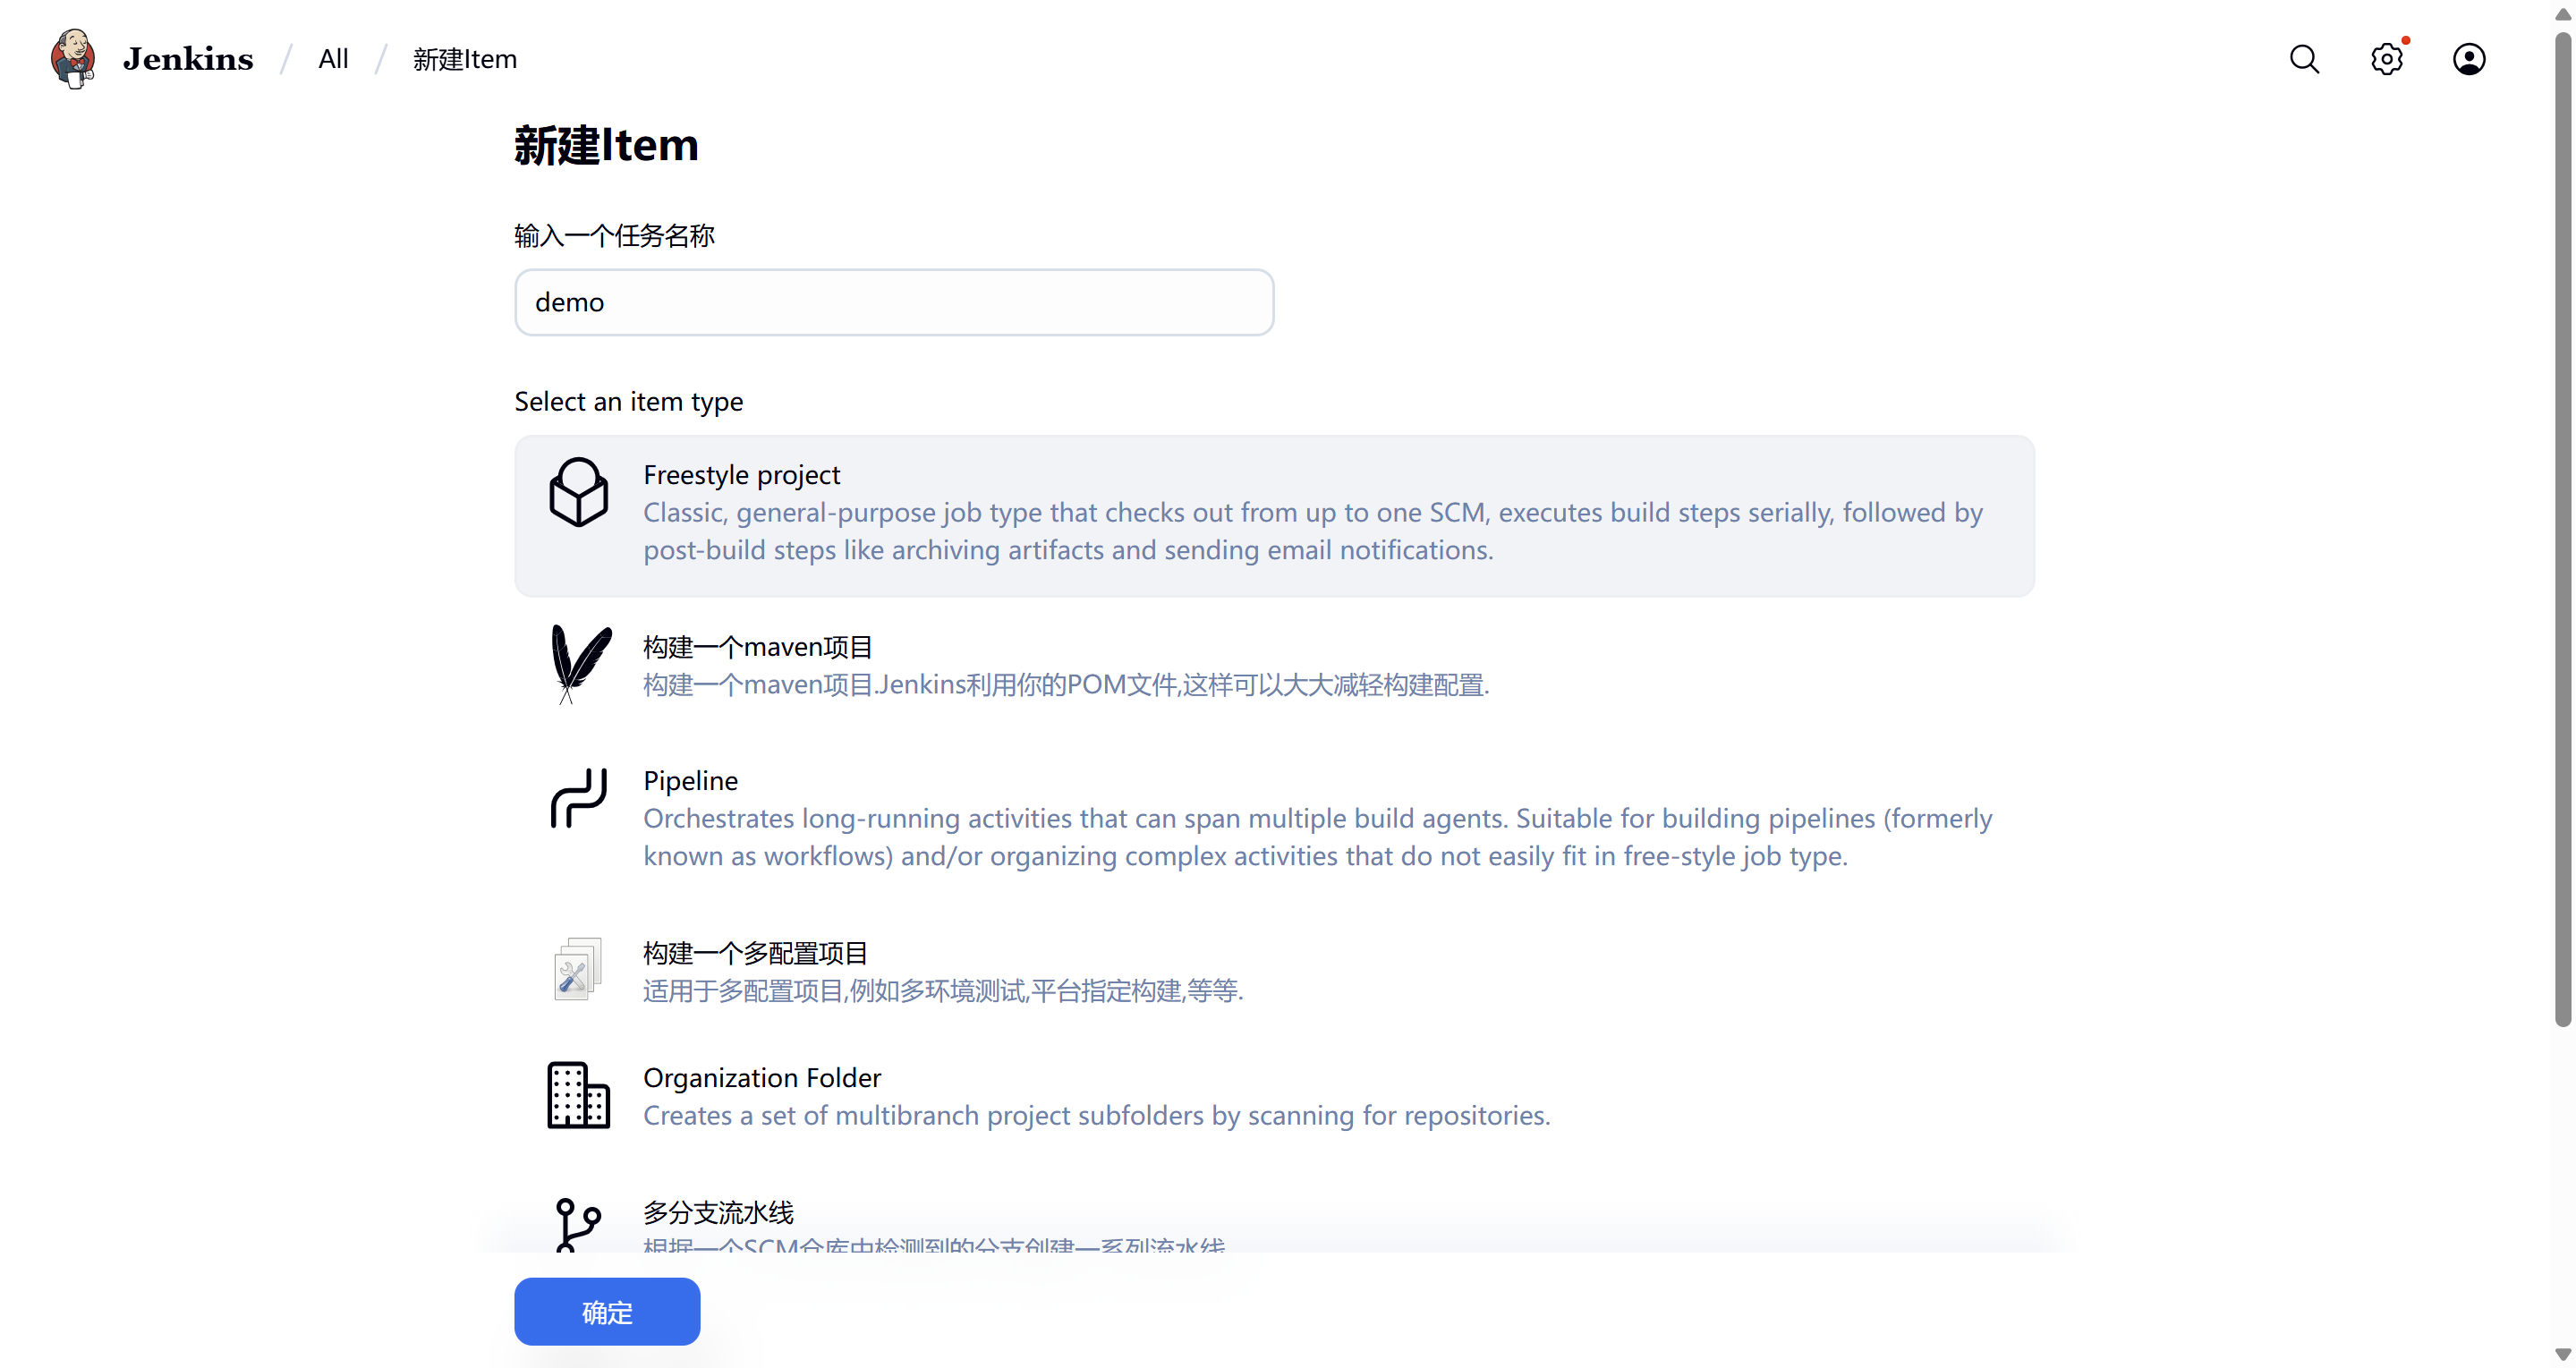Select Organization Folder item type
This screenshot has width=2576, height=1368.
pyautogui.click(x=761, y=1078)
